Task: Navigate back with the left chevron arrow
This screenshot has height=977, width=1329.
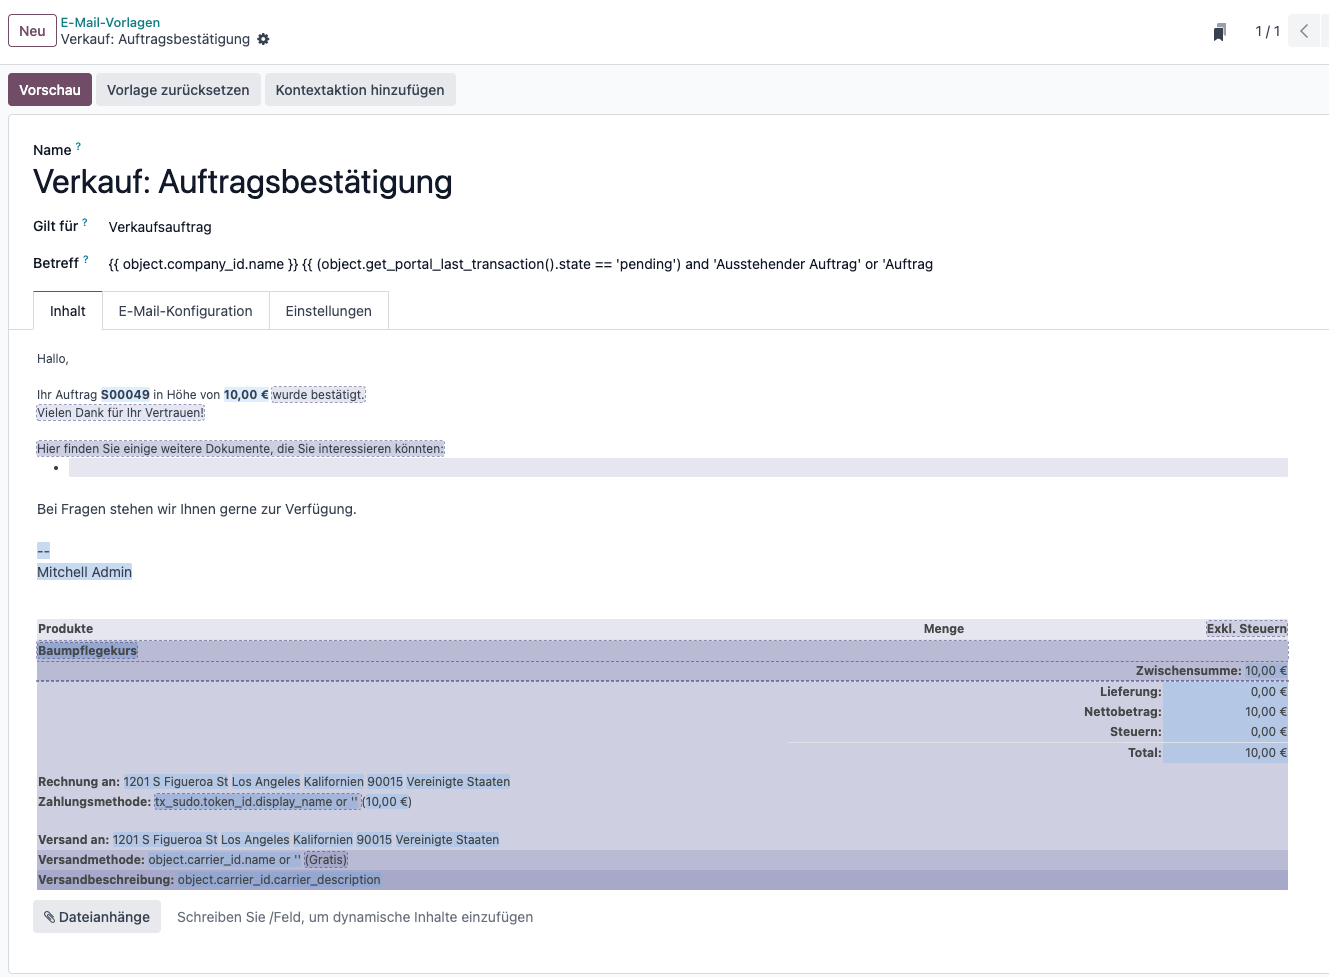Action: pos(1305,31)
